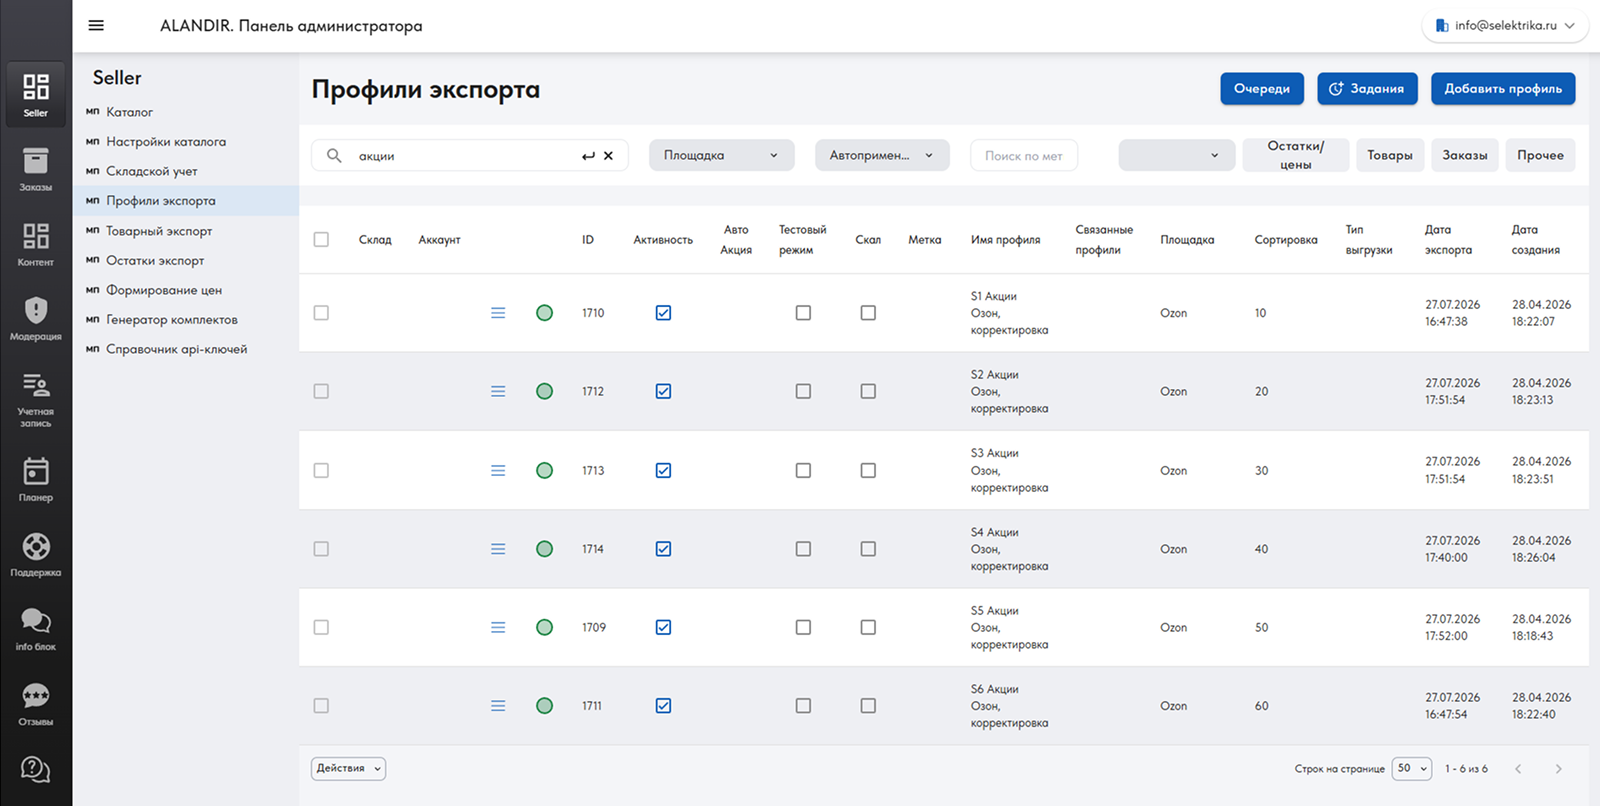The image size is (1600, 806).
Task: Click the Поиск по мет input field
Action: point(1024,155)
